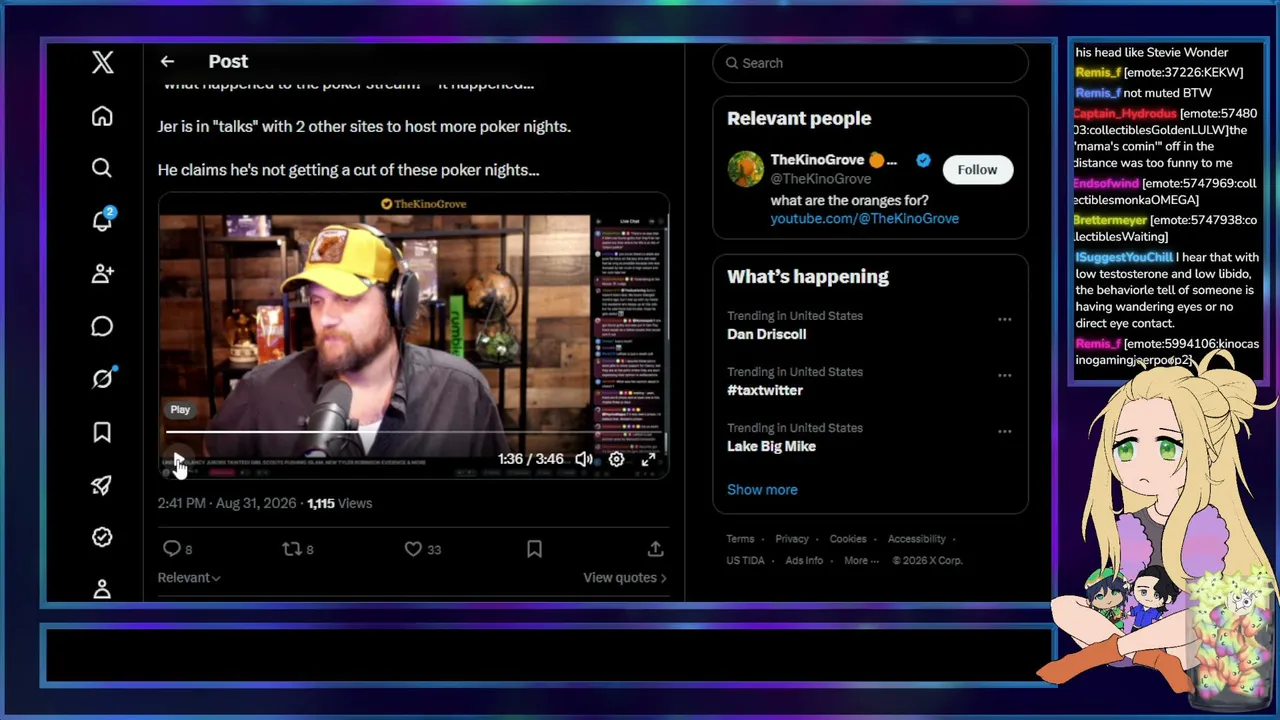The width and height of the screenshot is (1280, 720).
Task: Go back using the arrow beside Post
Action: (167, 62)
